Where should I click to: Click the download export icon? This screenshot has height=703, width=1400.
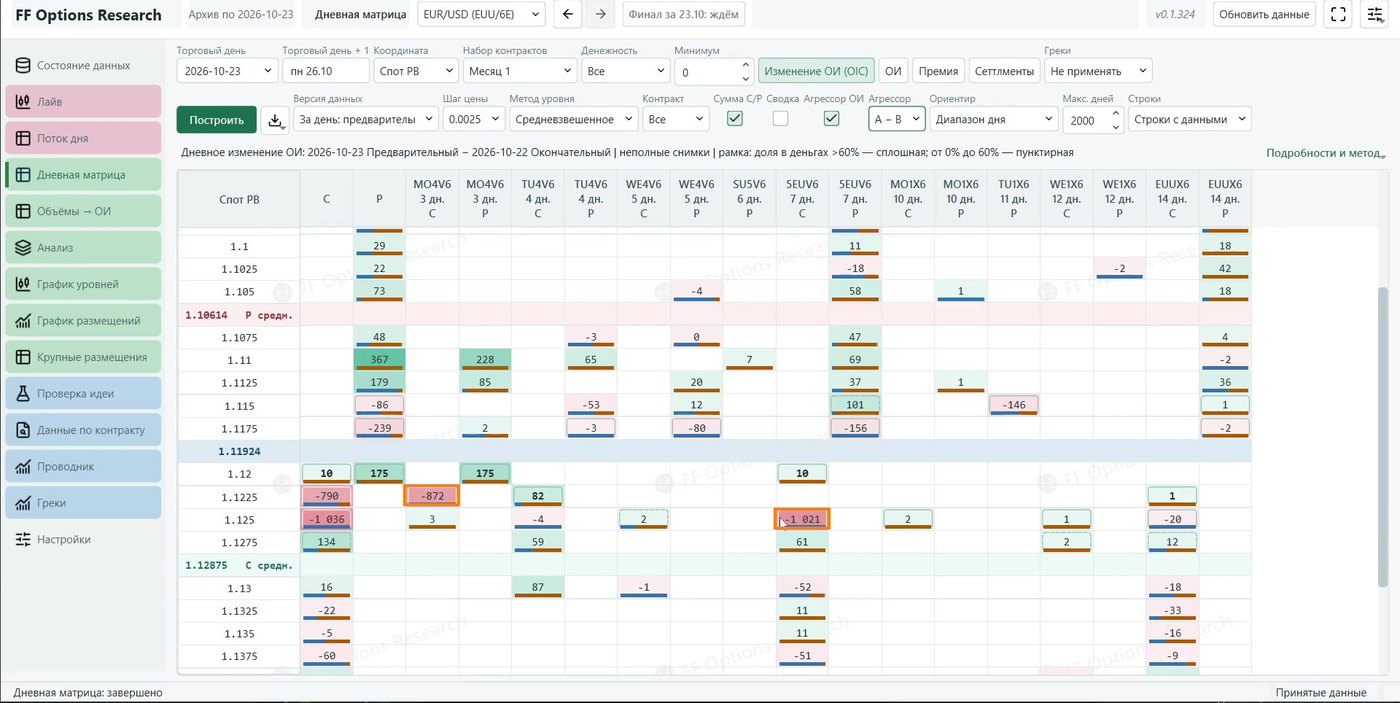tap(275, 120)
